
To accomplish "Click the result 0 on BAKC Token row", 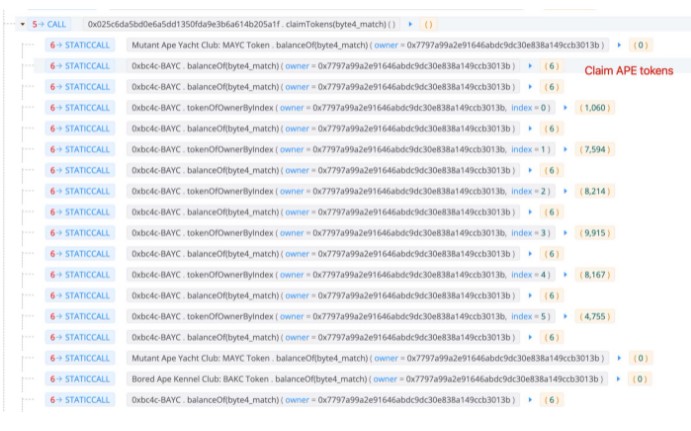I will (640, 379).
